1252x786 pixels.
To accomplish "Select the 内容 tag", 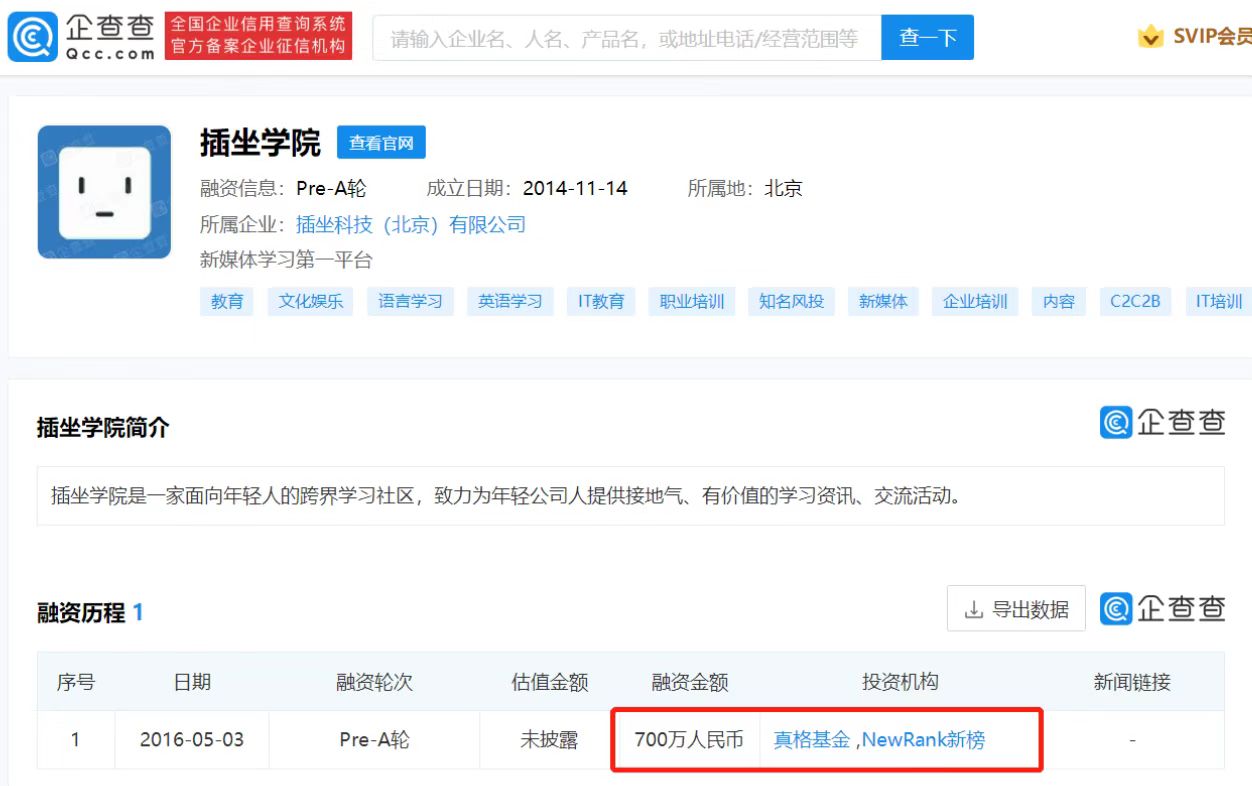I will coord(1059,301).
